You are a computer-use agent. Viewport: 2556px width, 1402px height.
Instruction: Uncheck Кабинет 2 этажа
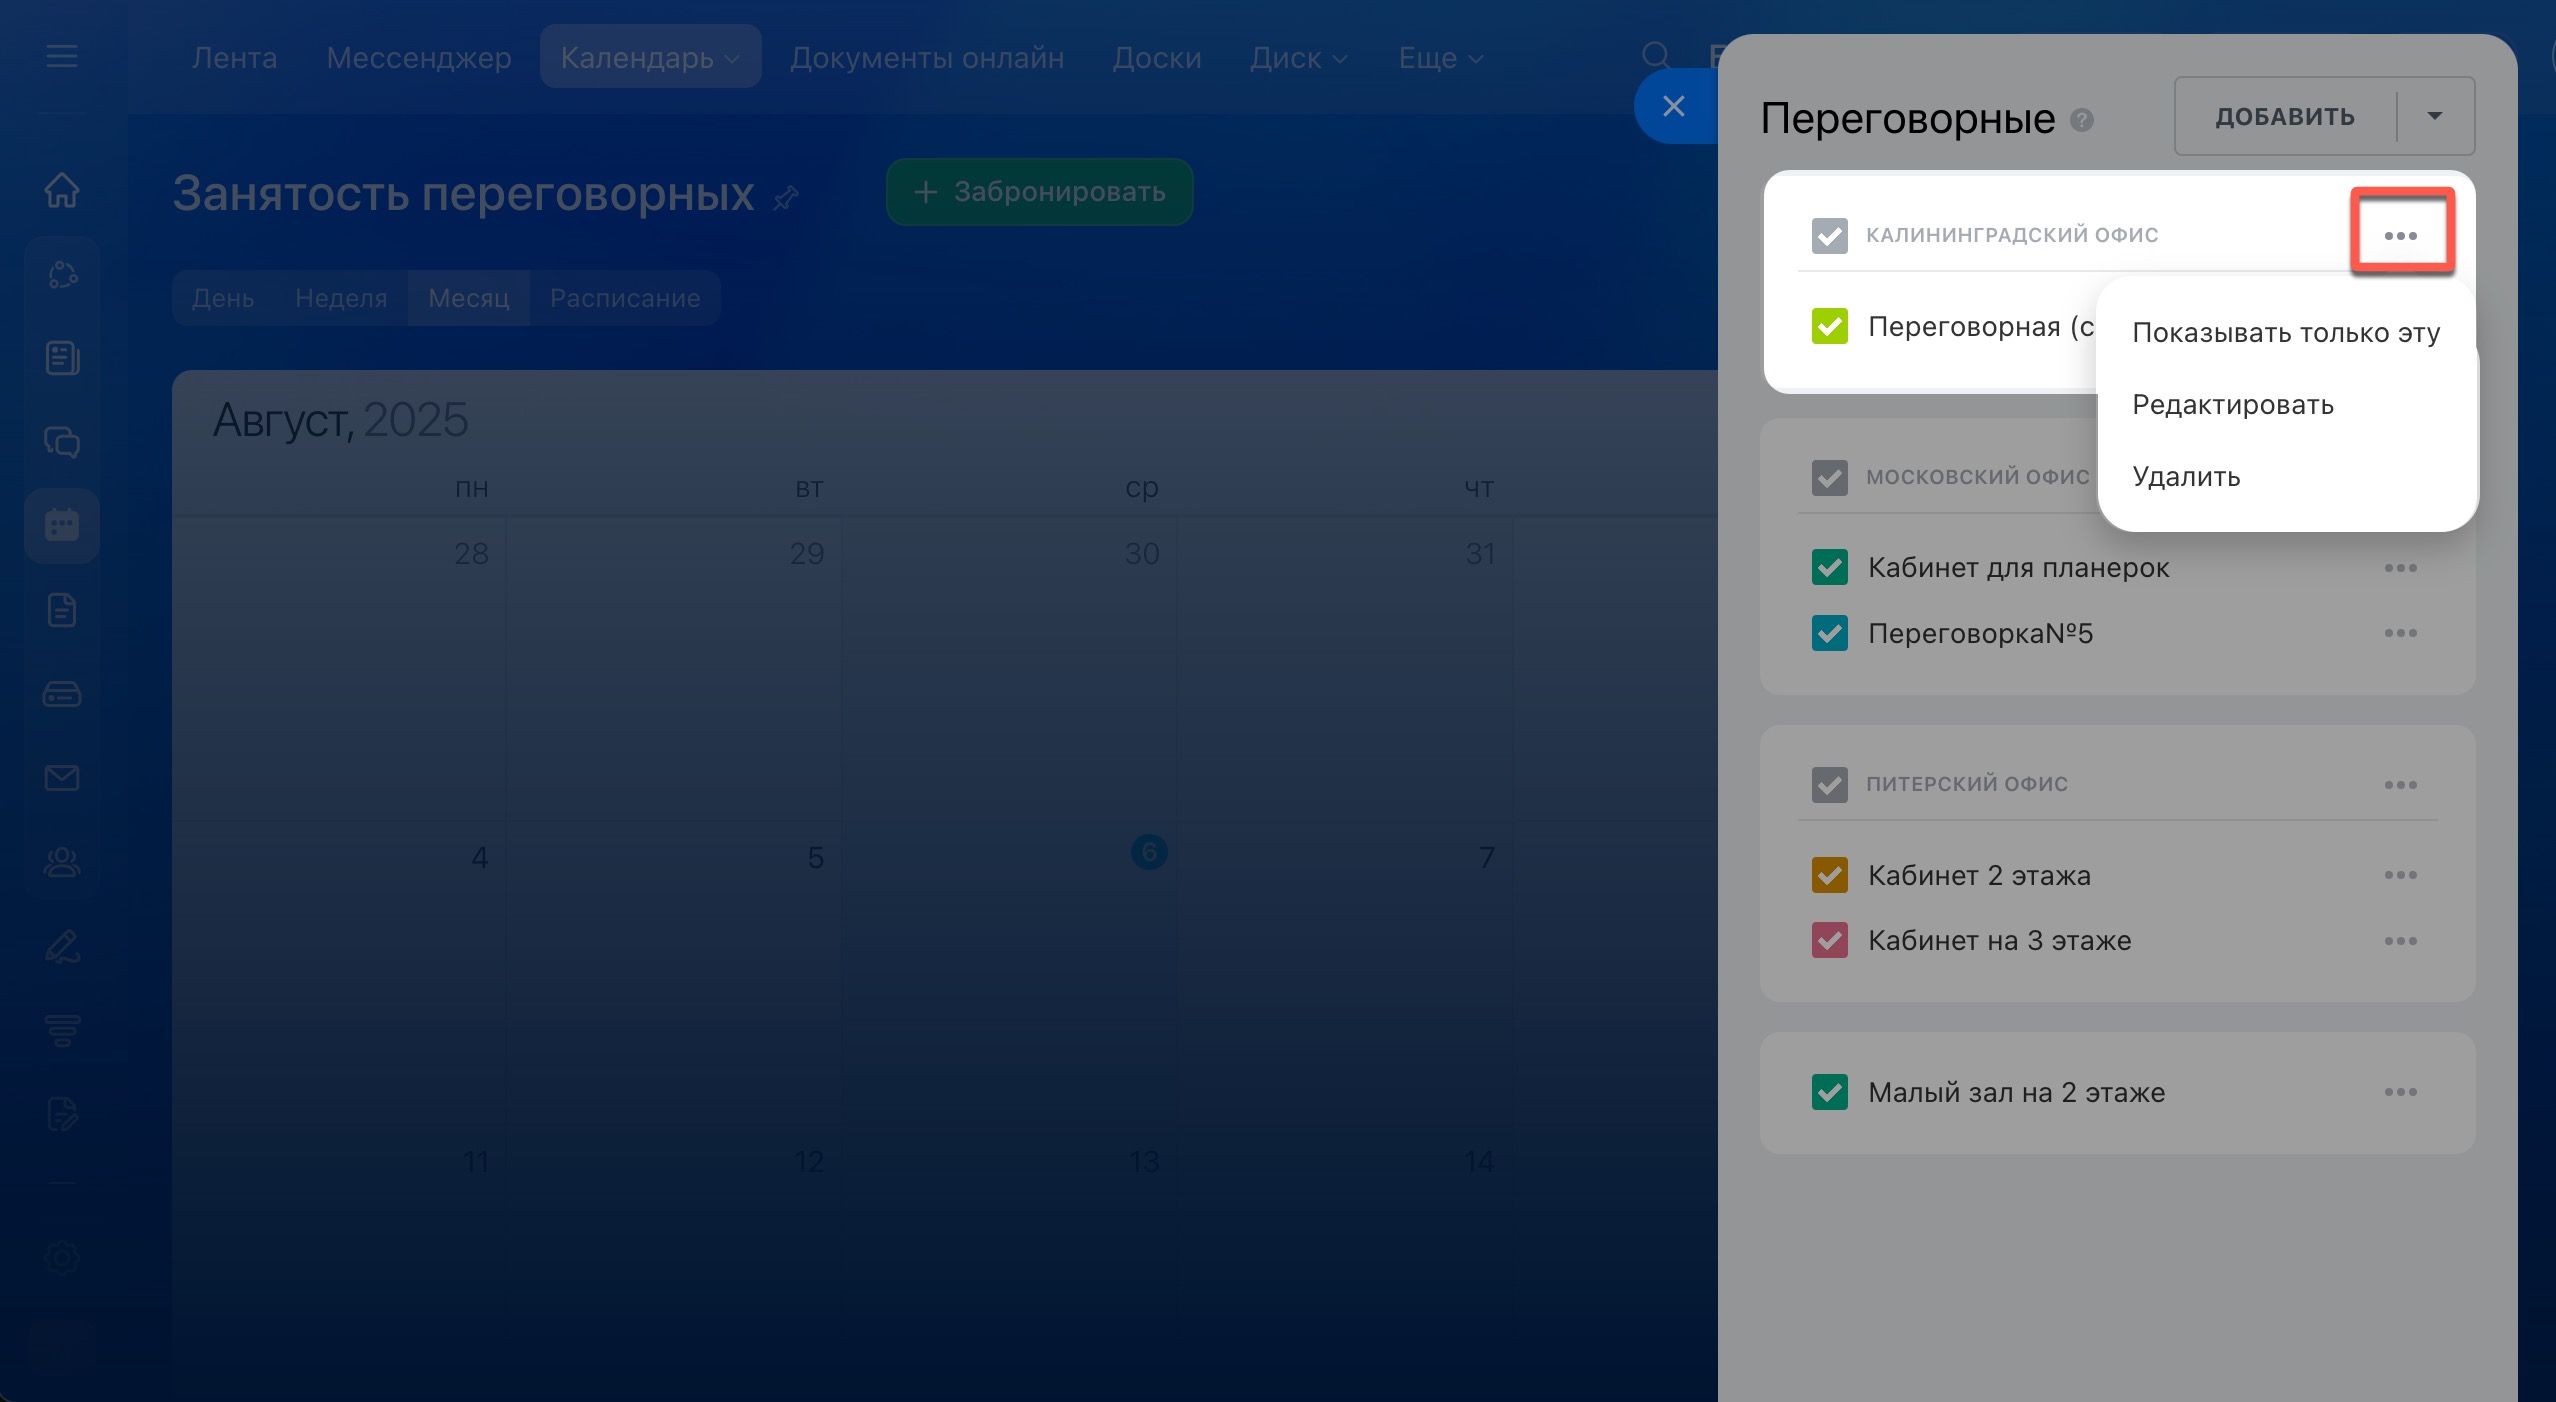[1830, 875]
